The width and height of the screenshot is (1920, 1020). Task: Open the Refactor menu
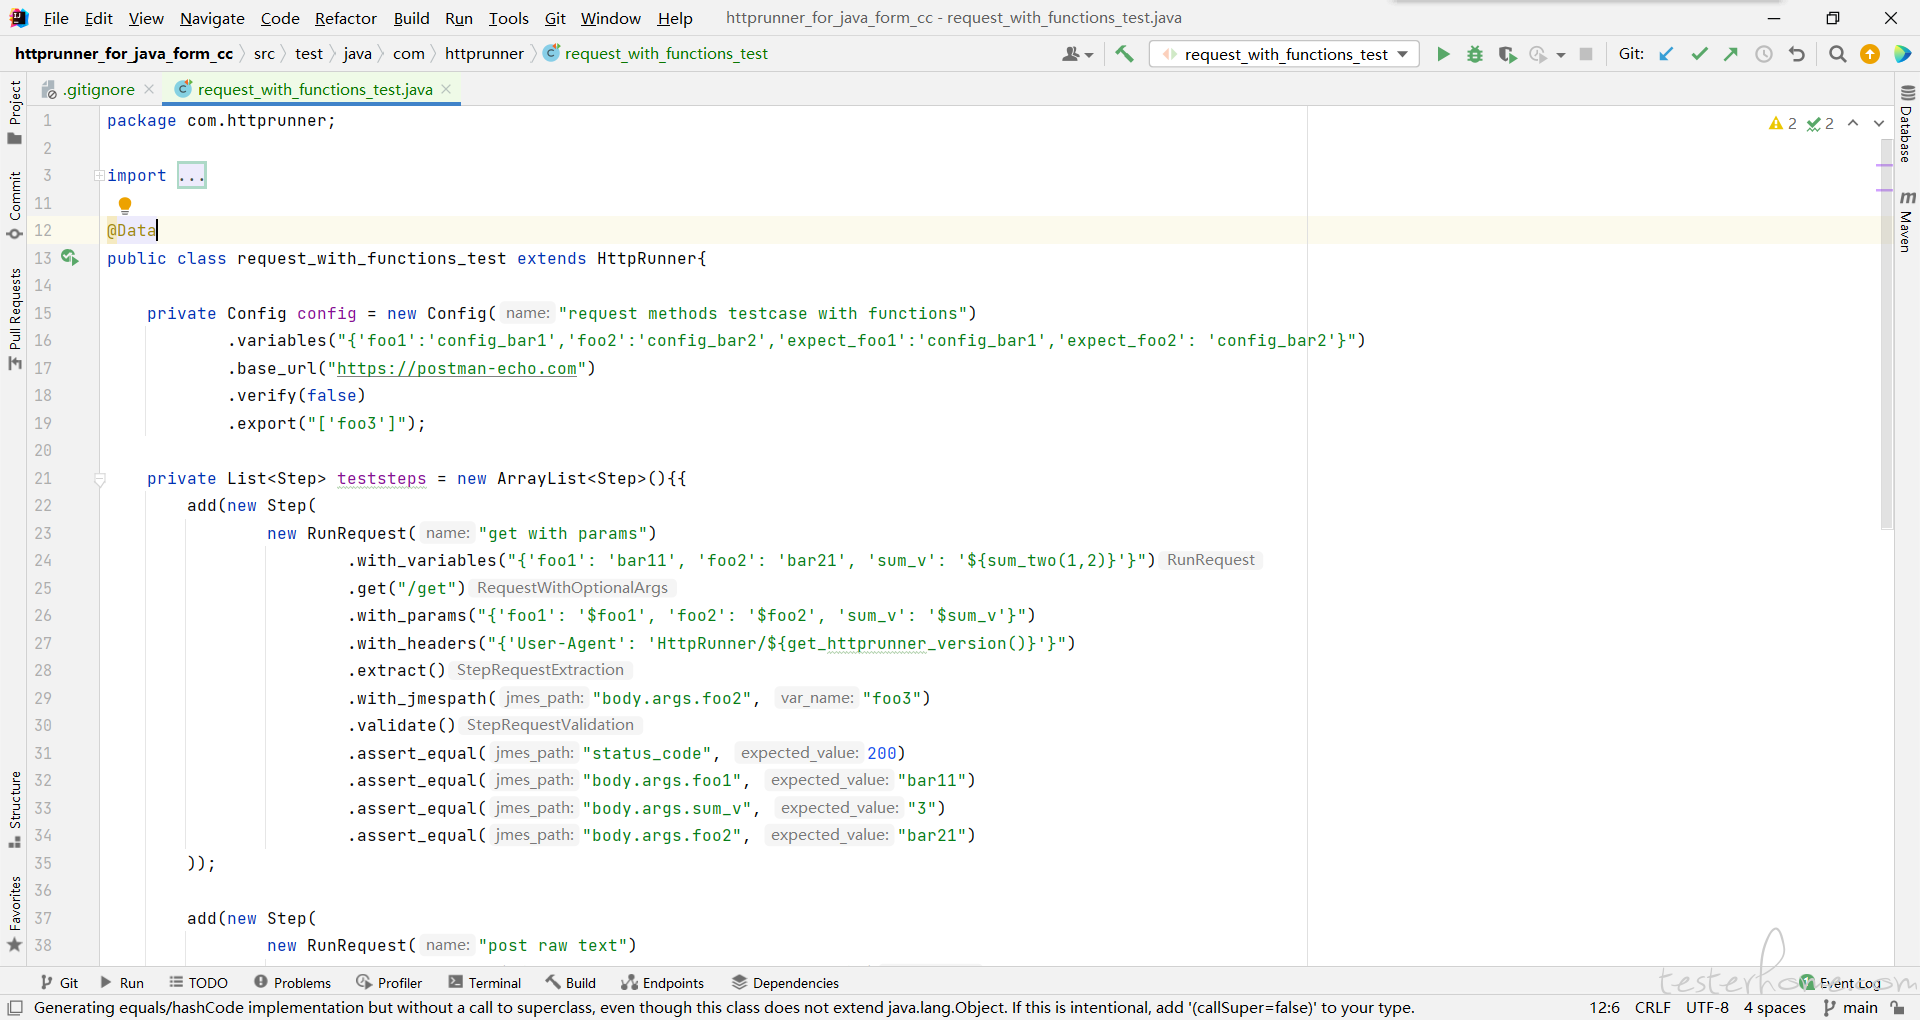click(345, 18)
